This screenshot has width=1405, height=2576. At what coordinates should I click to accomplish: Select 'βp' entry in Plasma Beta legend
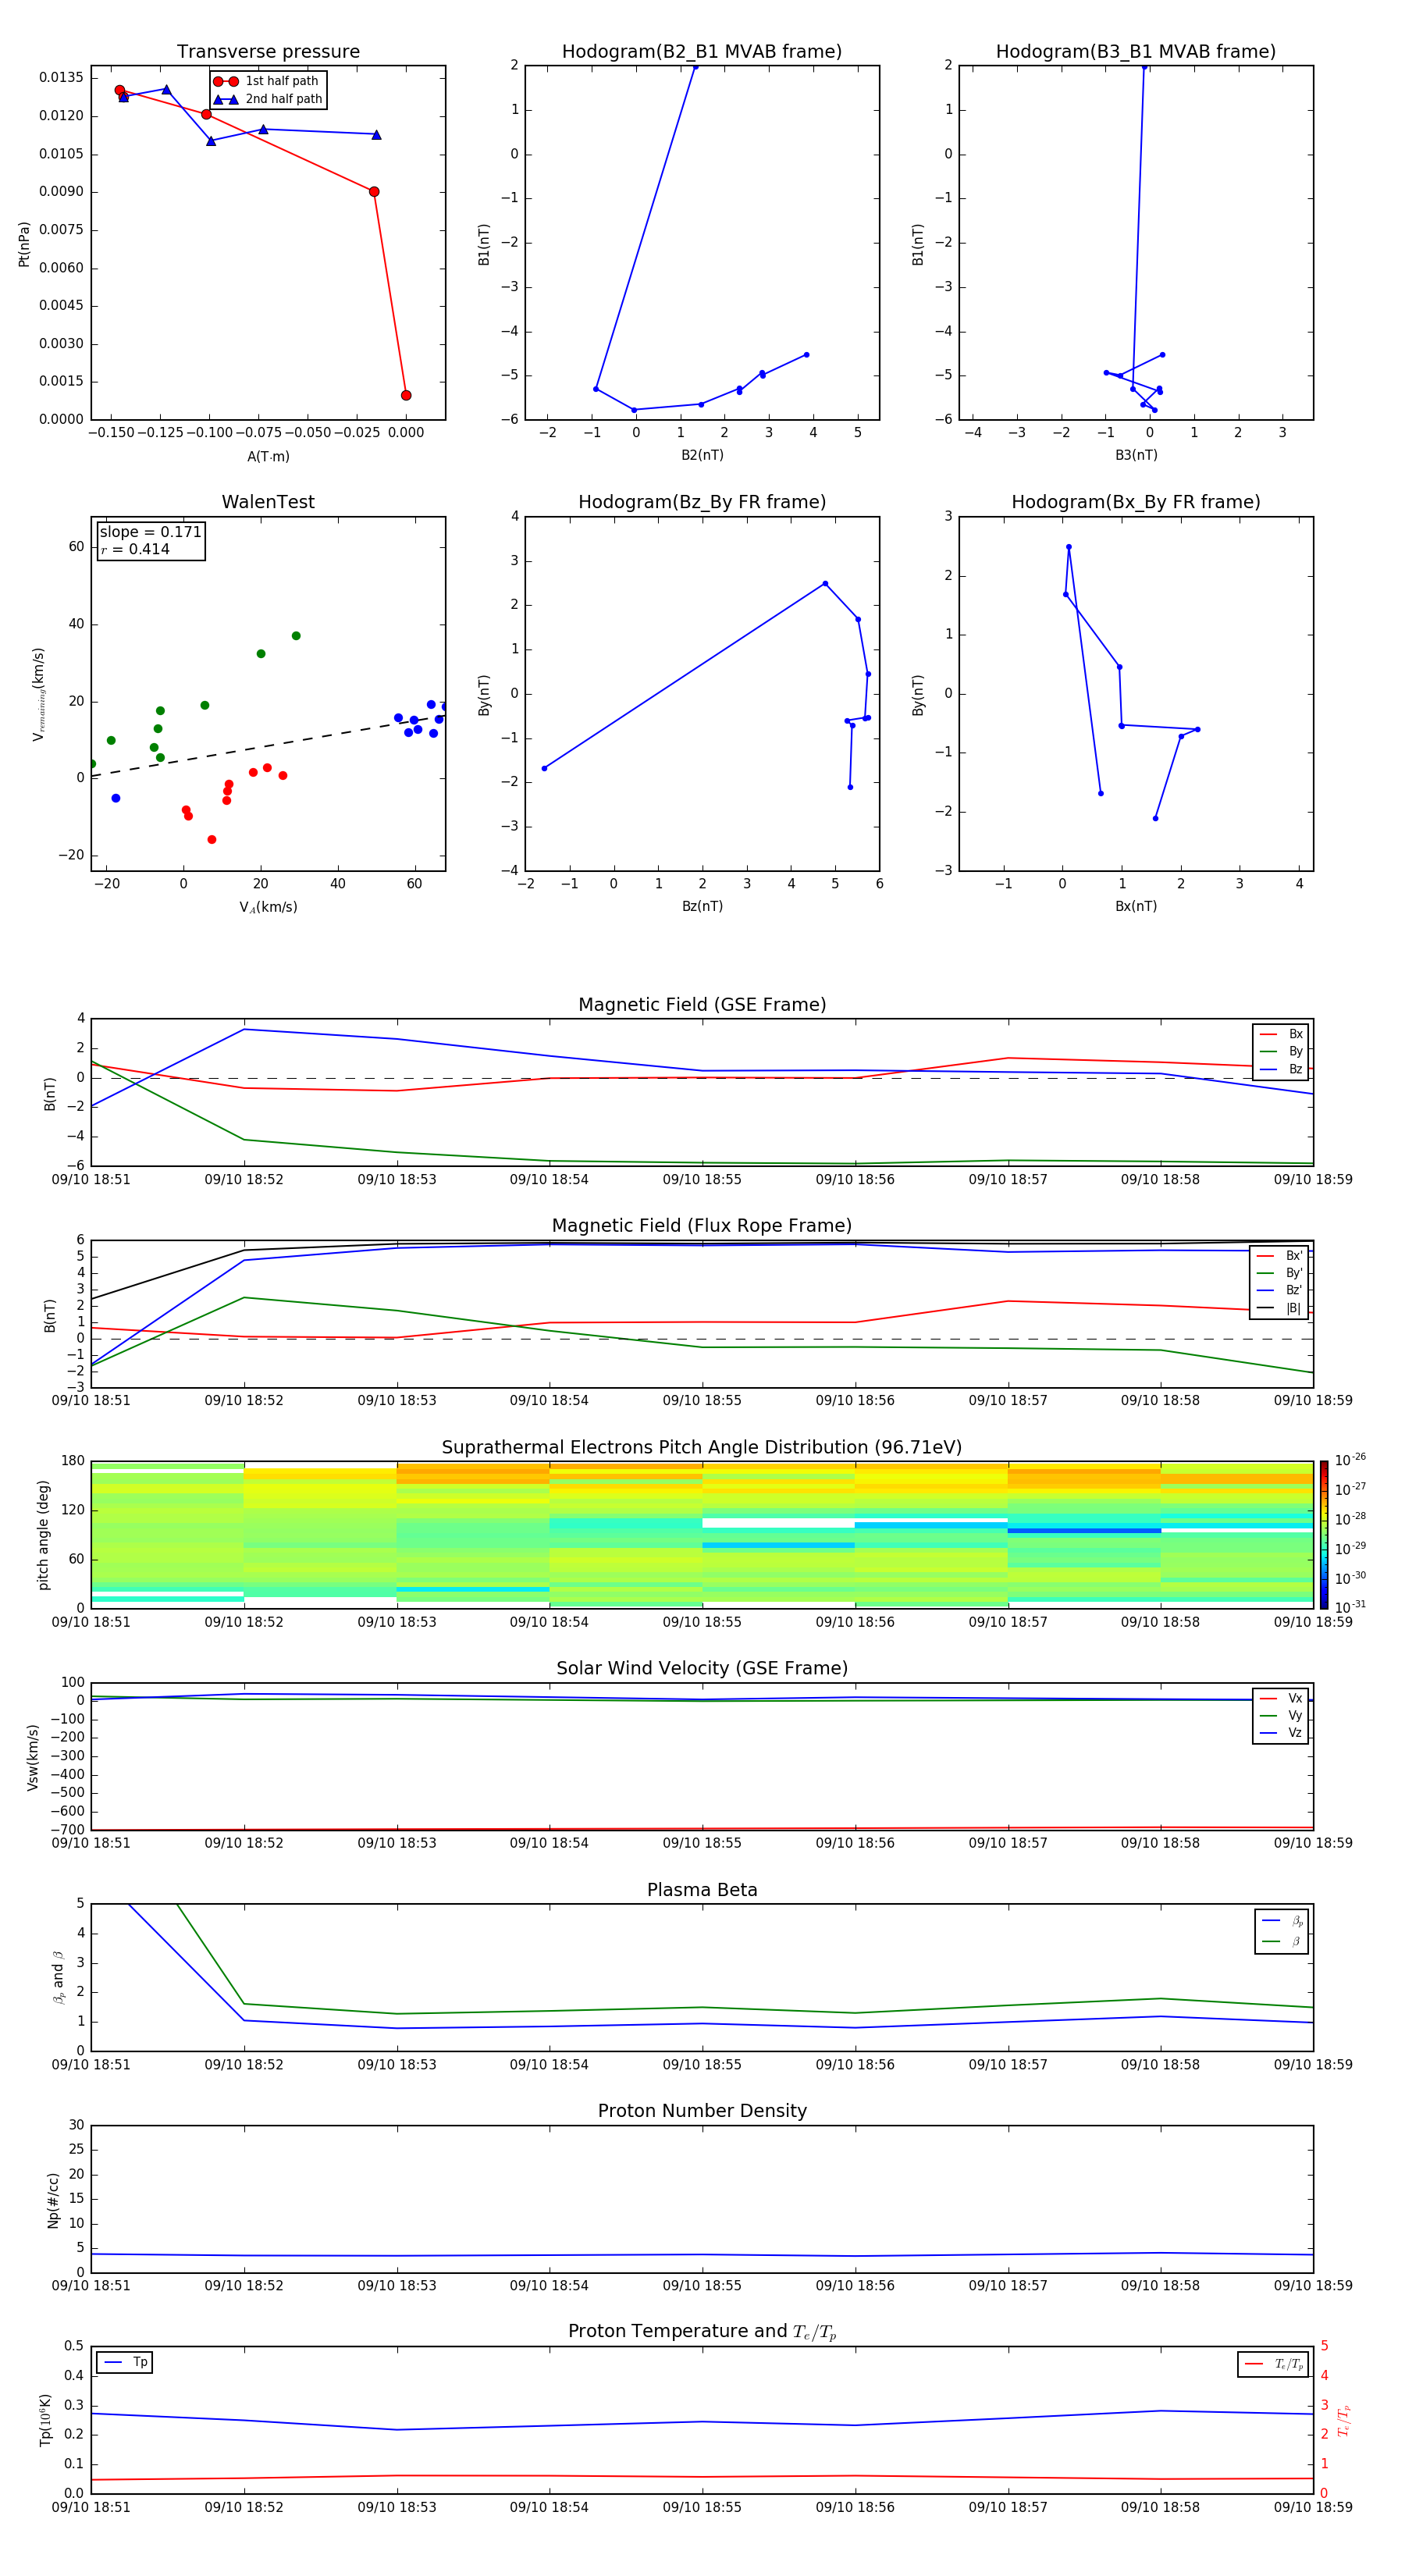pos(1282,1920)
